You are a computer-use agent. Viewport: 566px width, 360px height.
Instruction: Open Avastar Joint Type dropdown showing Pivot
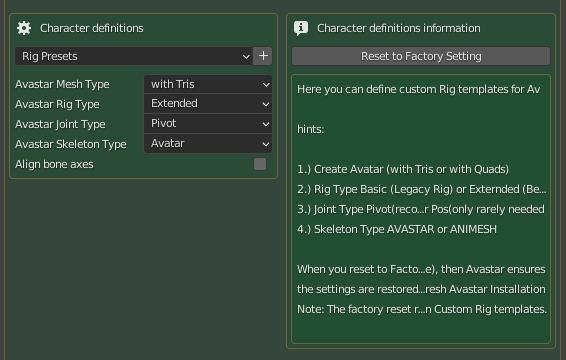208,123
